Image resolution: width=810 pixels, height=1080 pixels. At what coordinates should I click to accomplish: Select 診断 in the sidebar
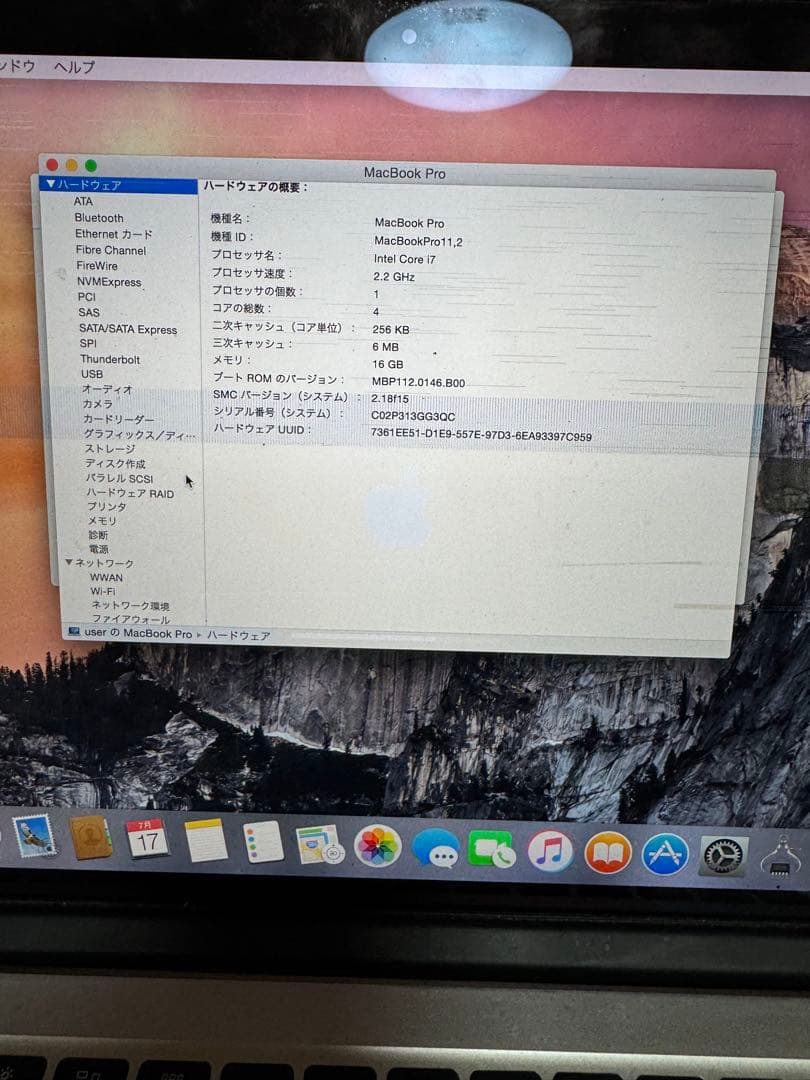tap(98, 535)
